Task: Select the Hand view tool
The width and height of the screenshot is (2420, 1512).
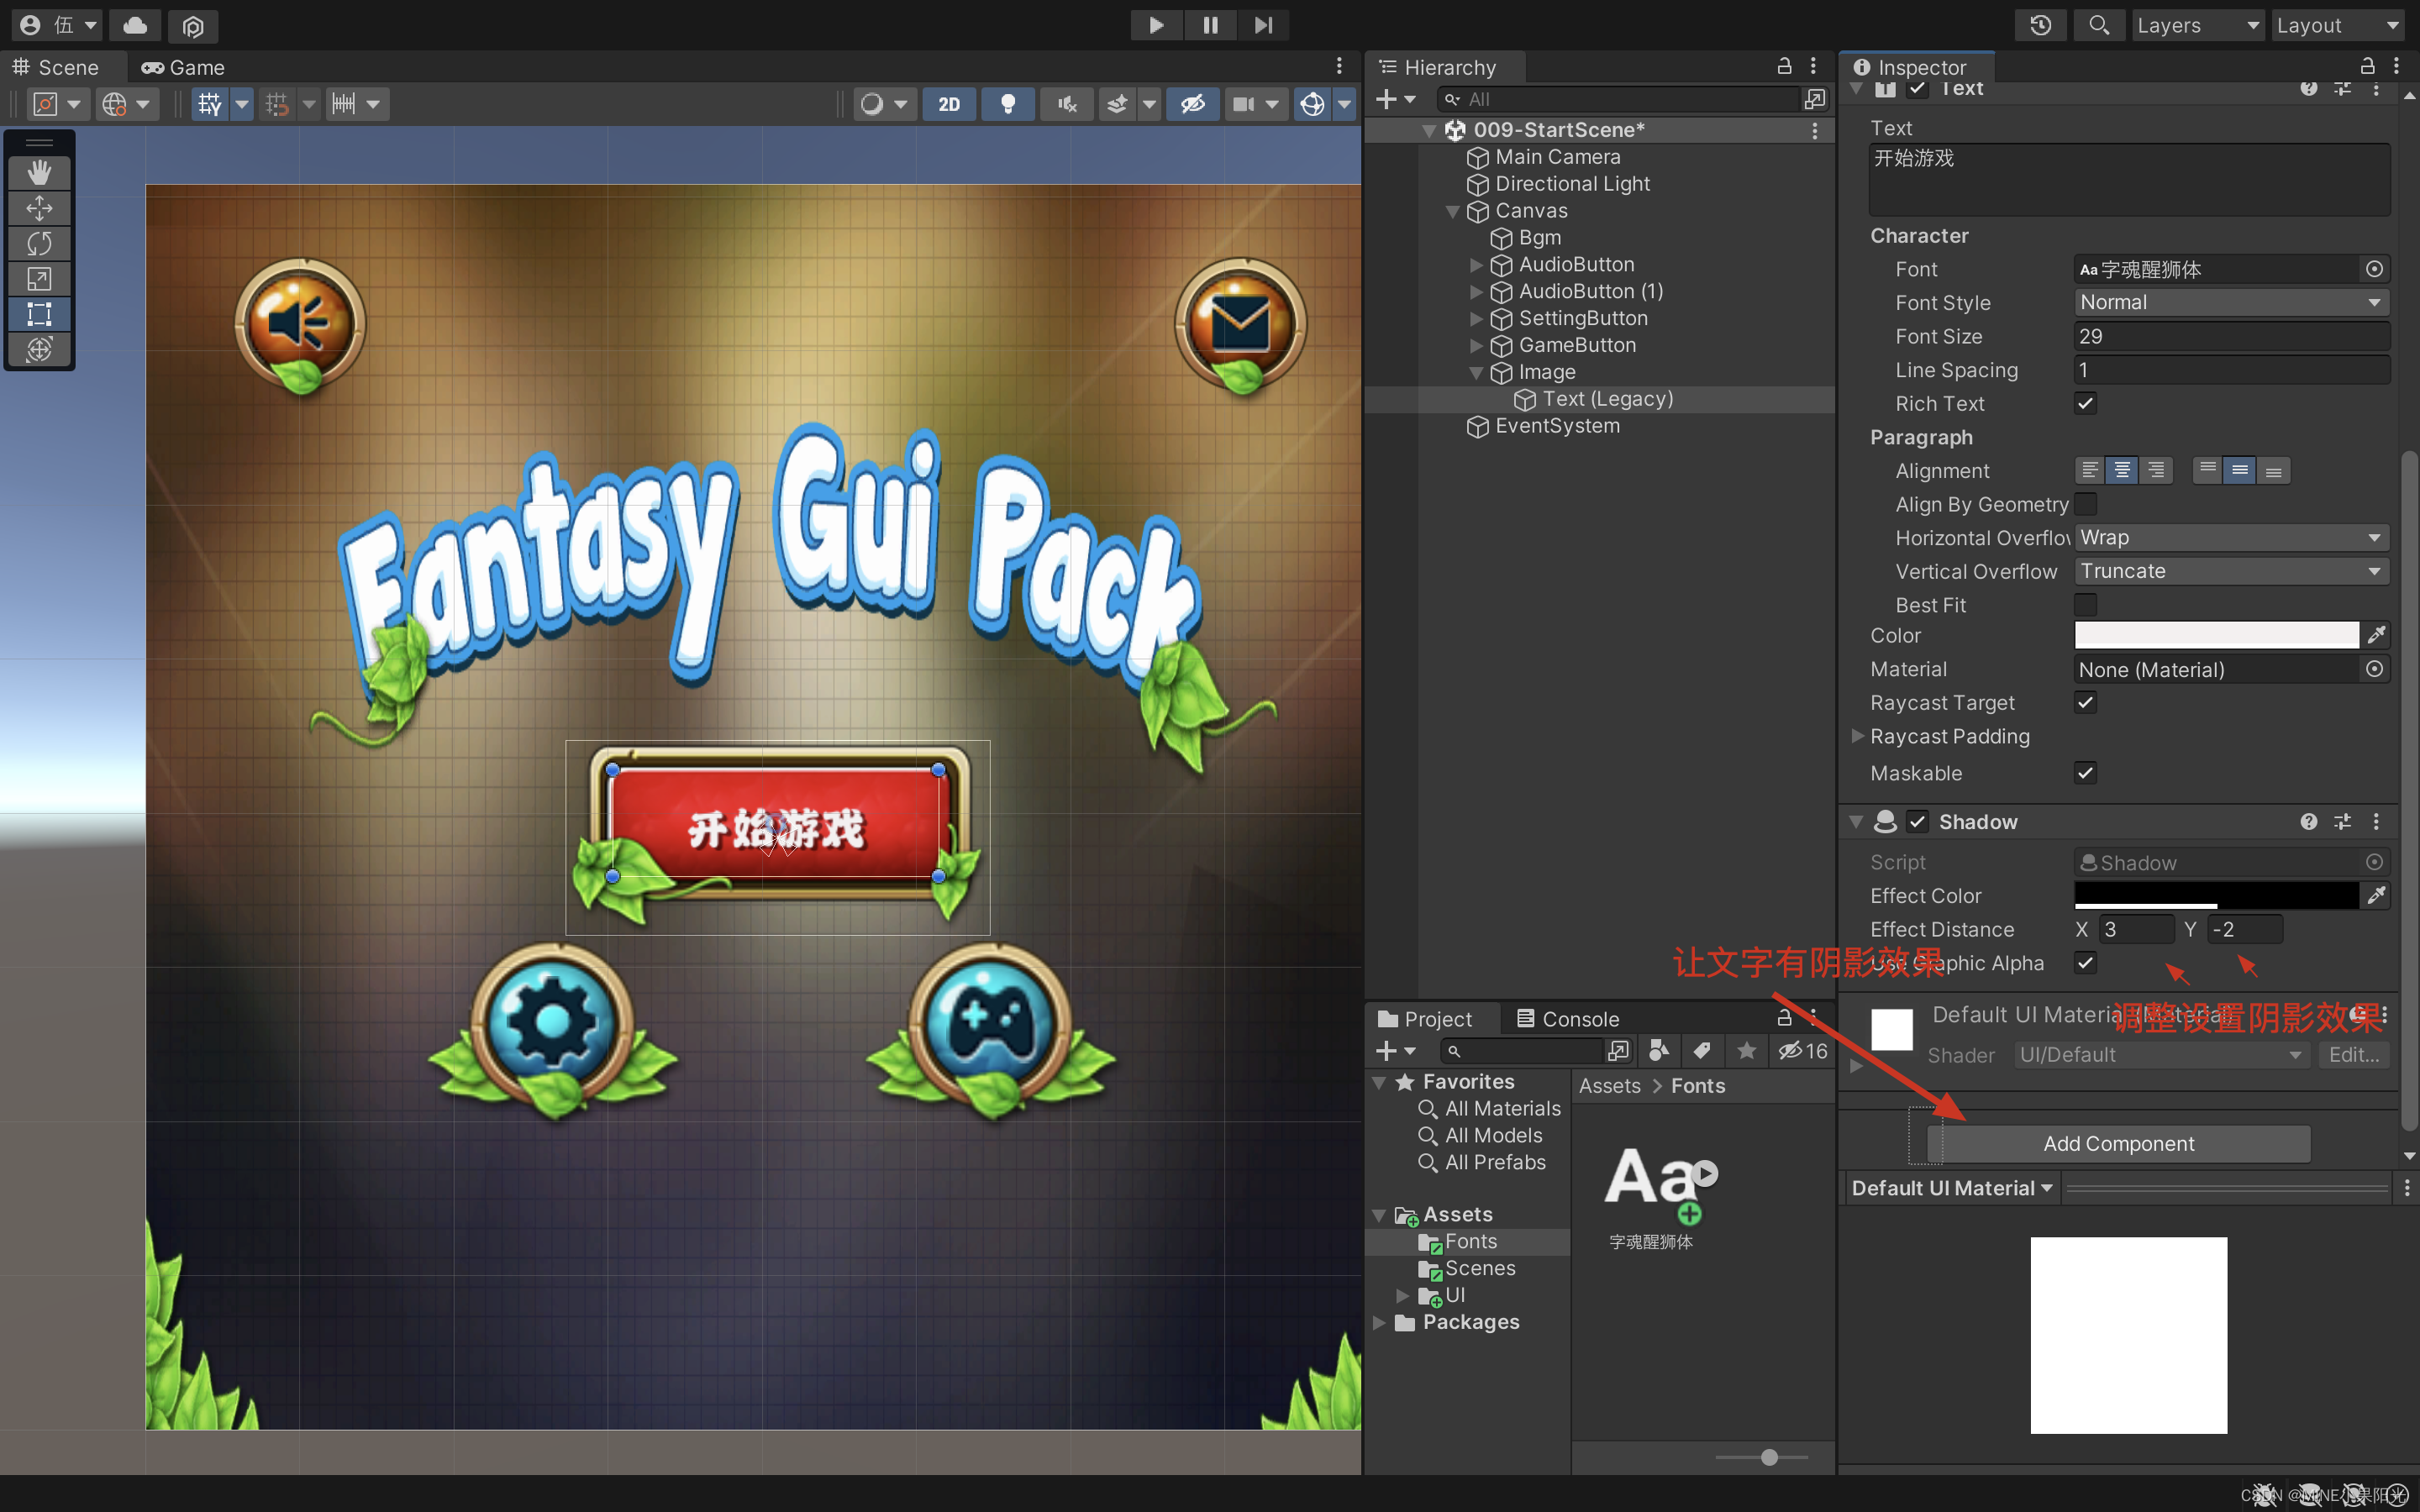Action: (39, 172)
